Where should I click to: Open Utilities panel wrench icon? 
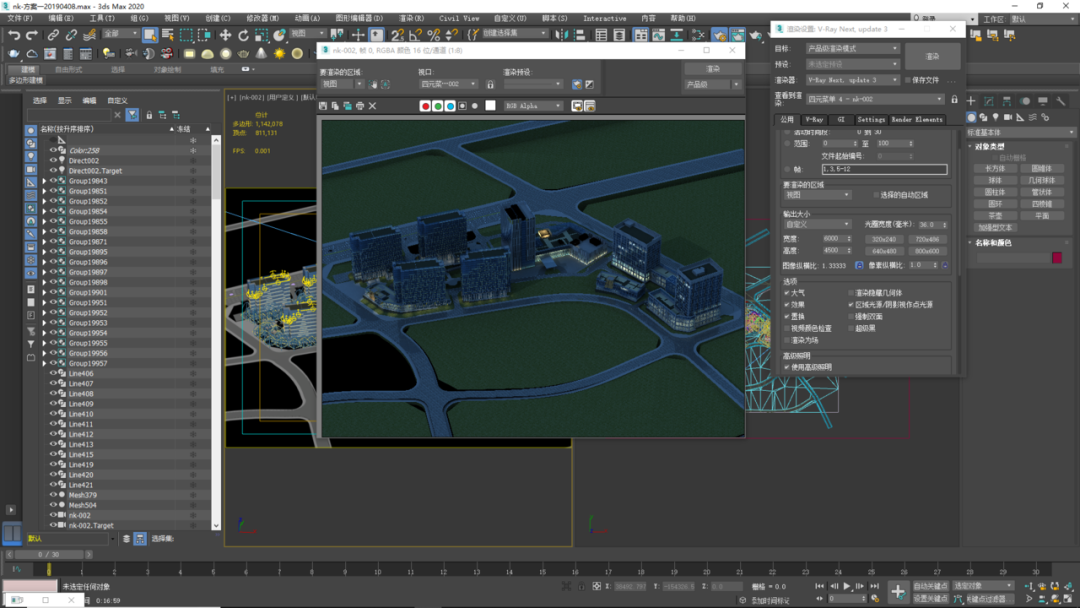click(x=1061, y=101)
